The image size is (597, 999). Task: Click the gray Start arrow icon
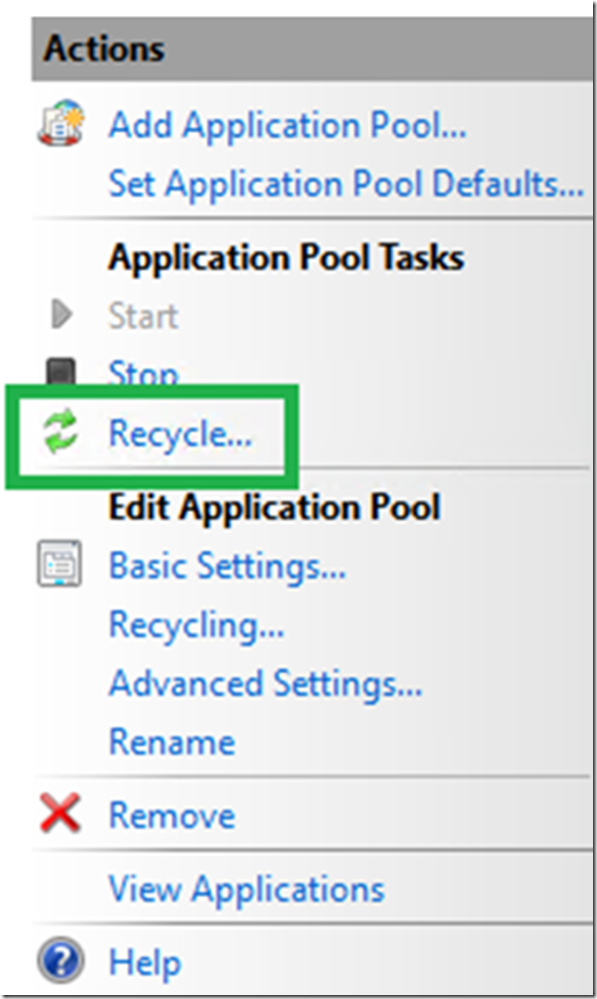pos(62,315)
